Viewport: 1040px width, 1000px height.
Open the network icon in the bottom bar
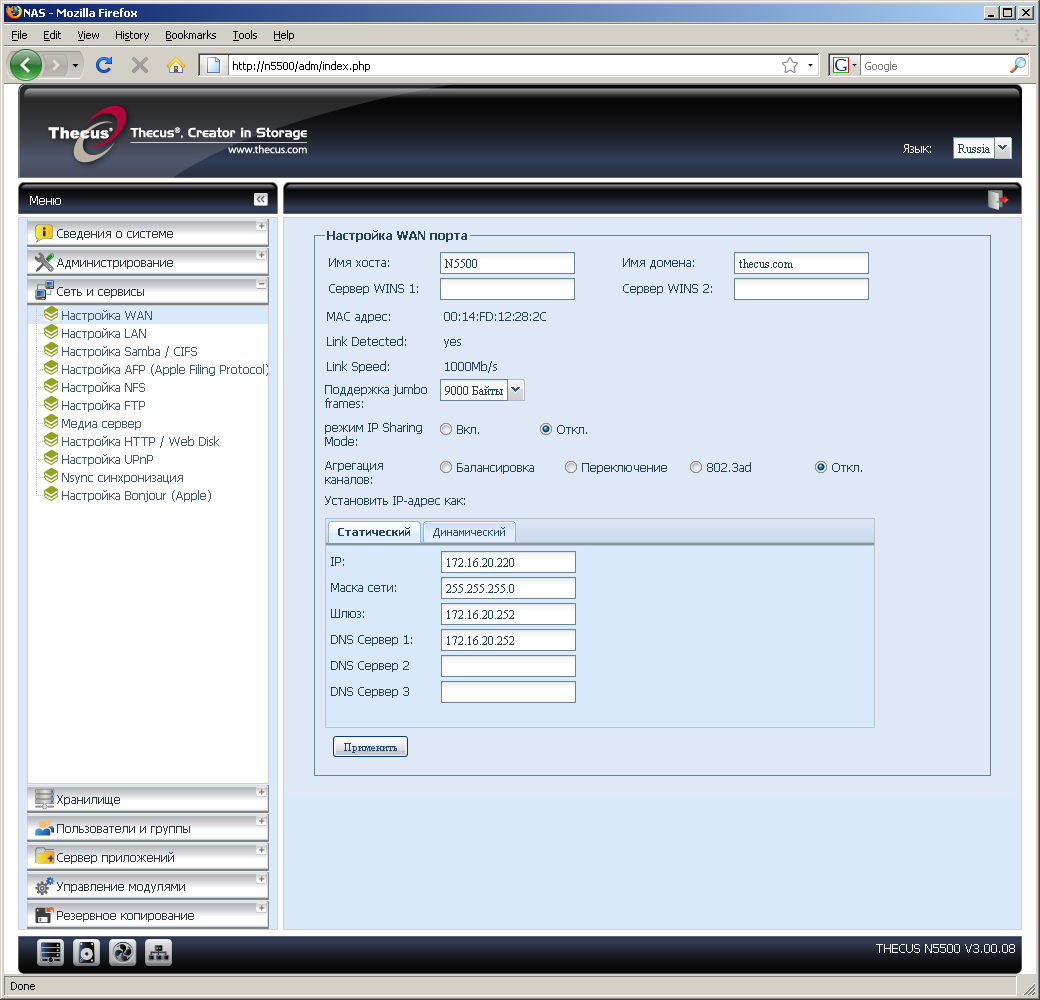coord(158,953)
